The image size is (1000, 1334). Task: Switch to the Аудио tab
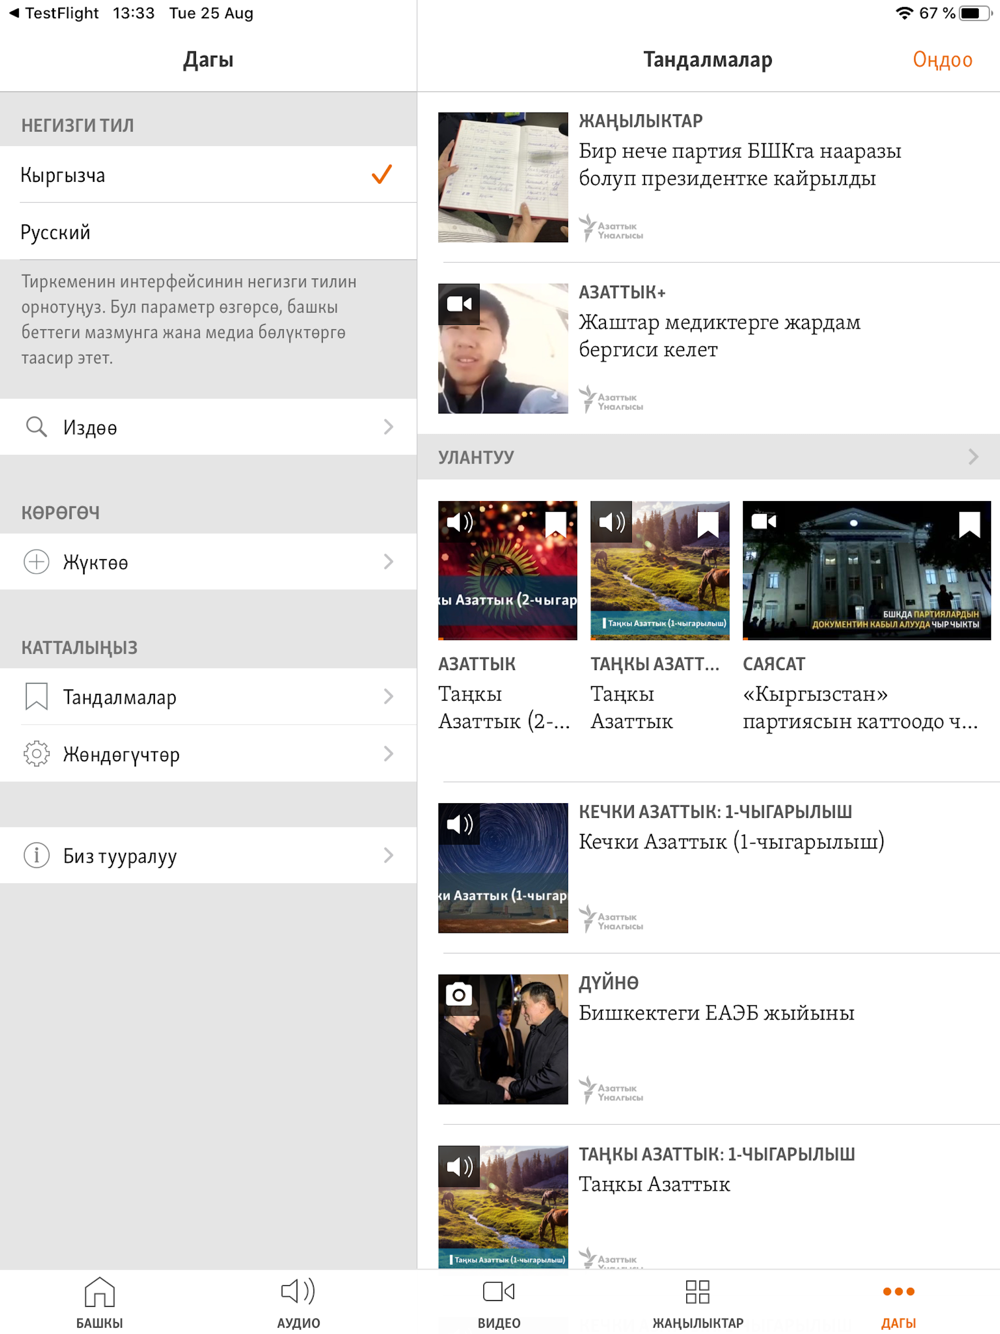point(298,1303)
